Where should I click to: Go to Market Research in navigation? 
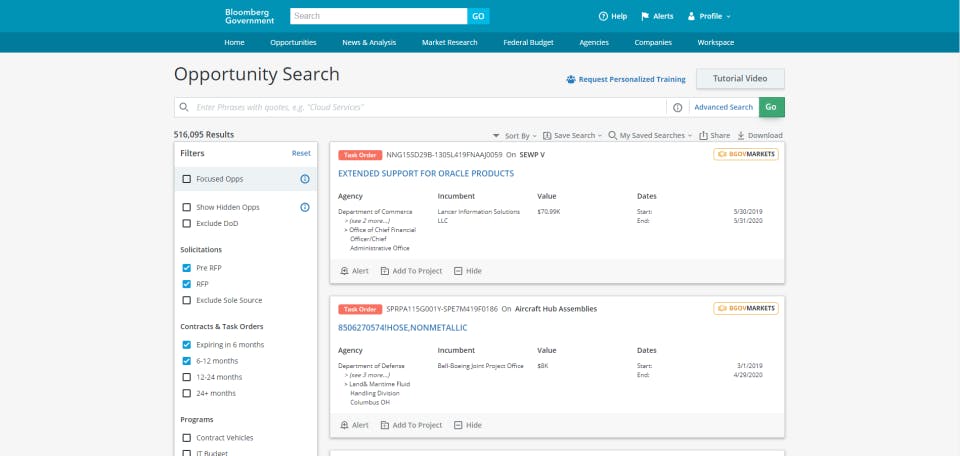(x=449, y=42)
